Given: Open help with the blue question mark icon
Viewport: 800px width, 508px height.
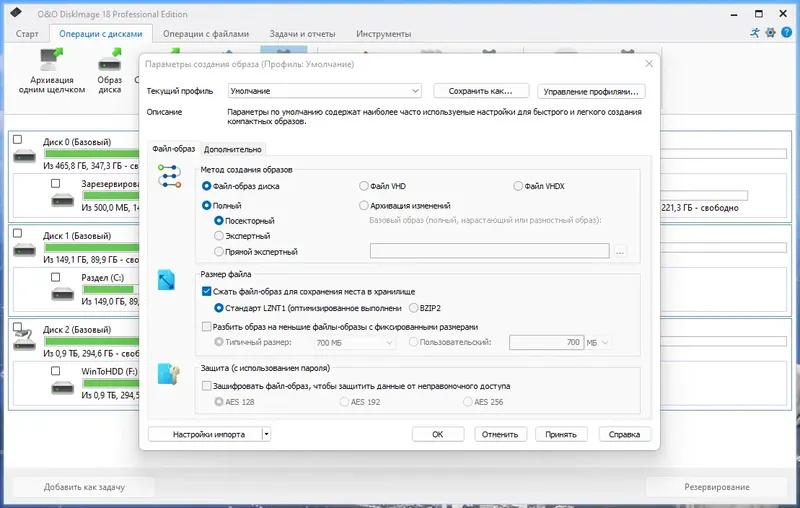Looking at the screenshot, I should pyautogui.click(x=786, y=33).
